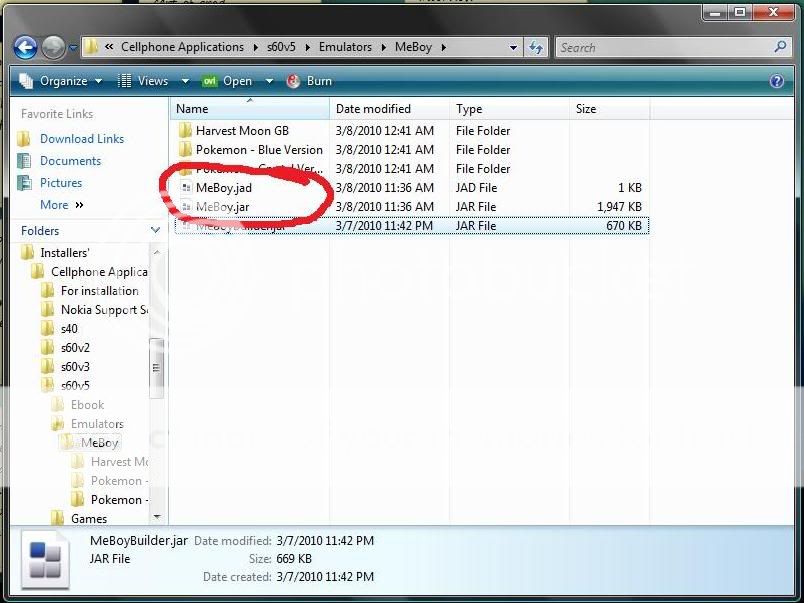
Task: Click the MeBoyBuilder.jar preview icon in details pane
Action: (x=45, y=559)
